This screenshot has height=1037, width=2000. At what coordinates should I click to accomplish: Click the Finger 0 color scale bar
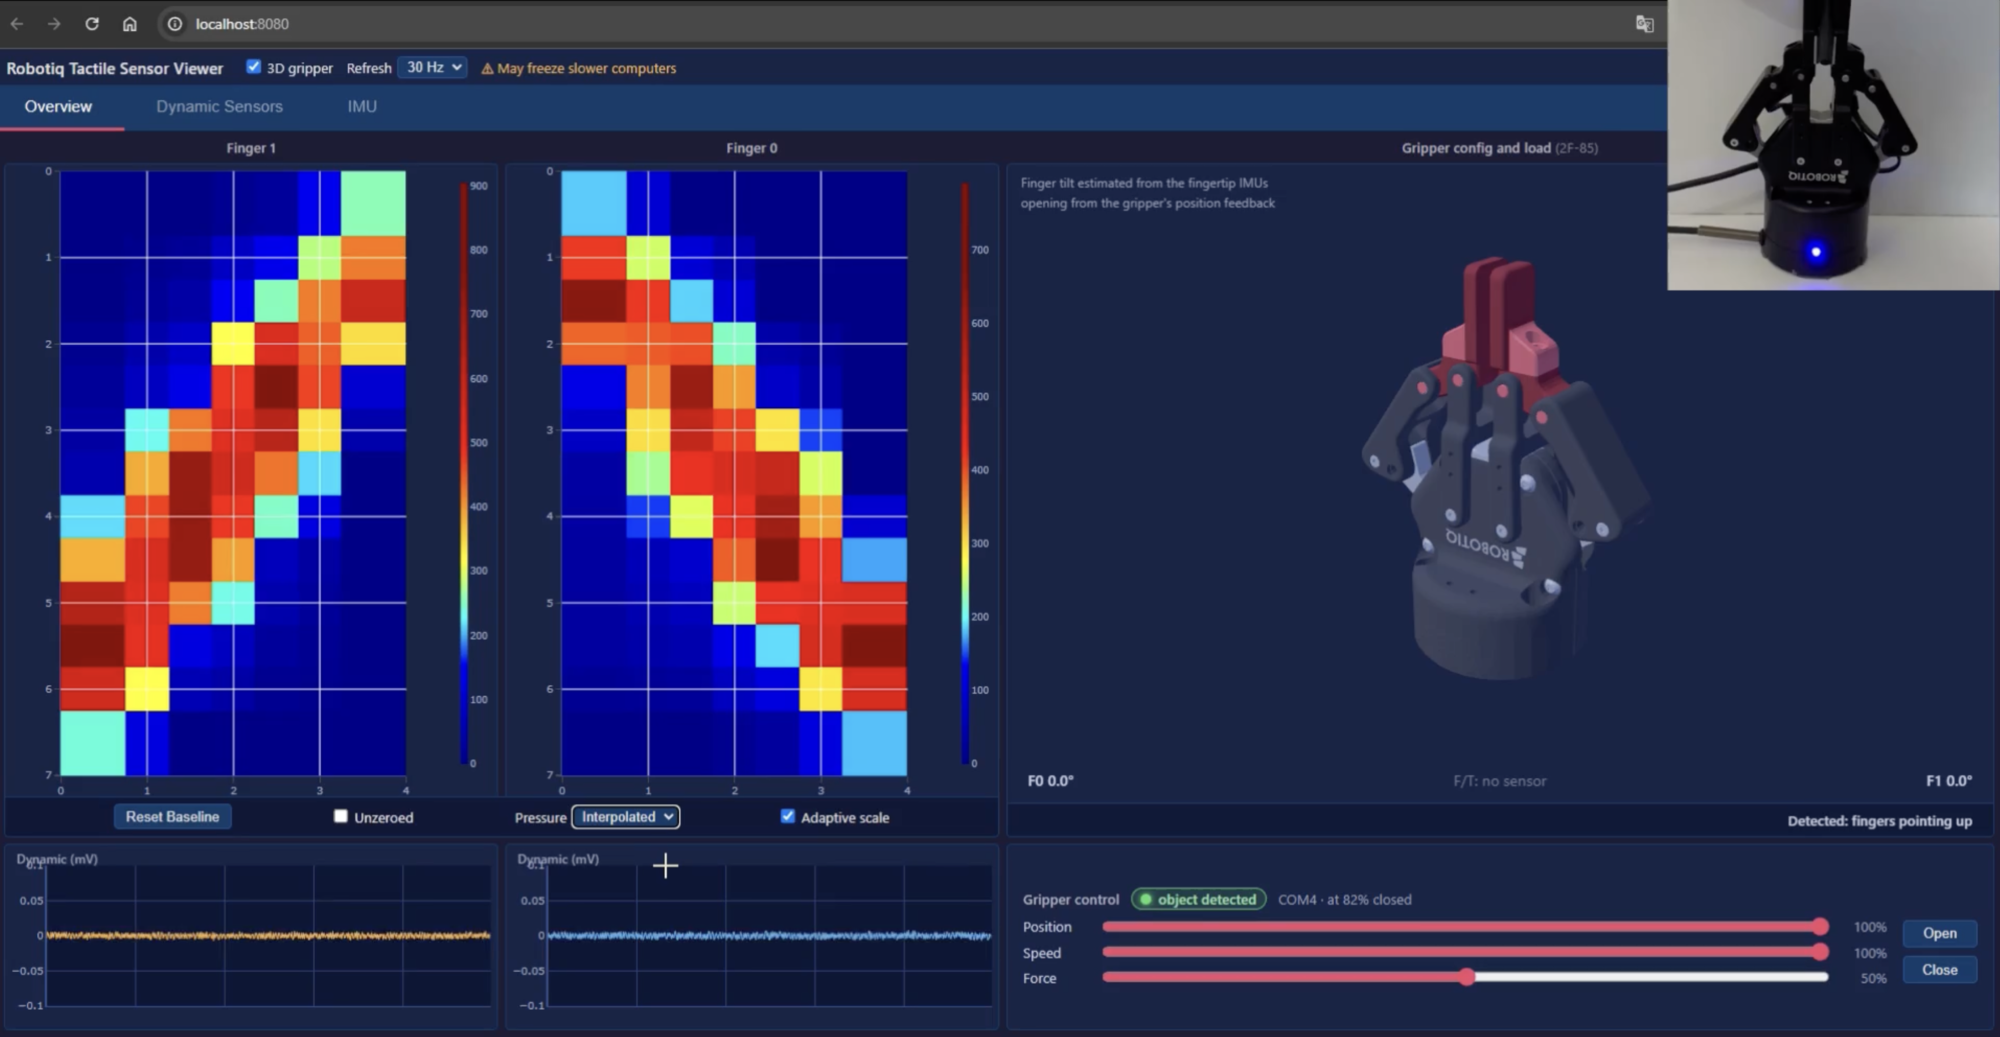[x=965, y=473]
